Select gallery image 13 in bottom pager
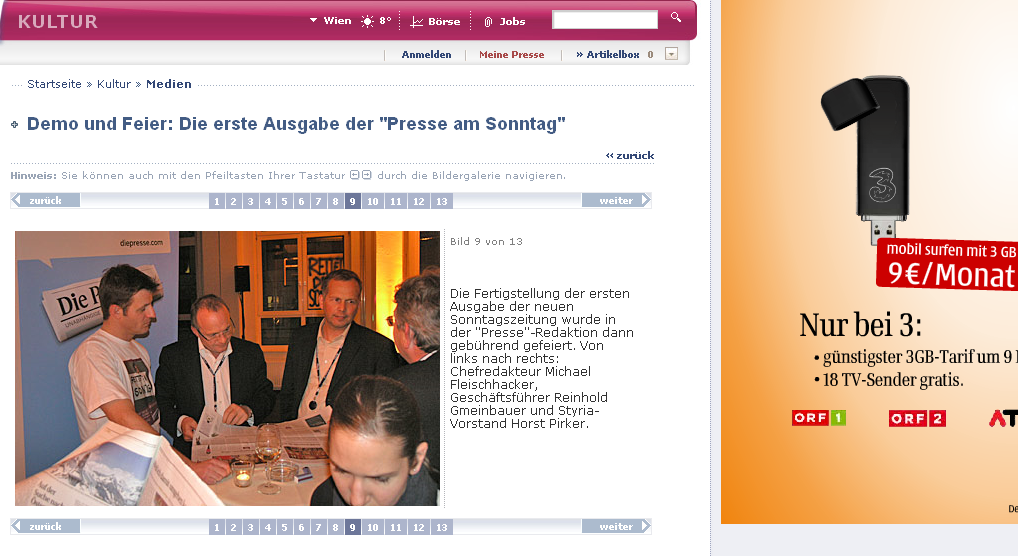The height and width of the screenshot is (556, 1018). pos(441,527)
